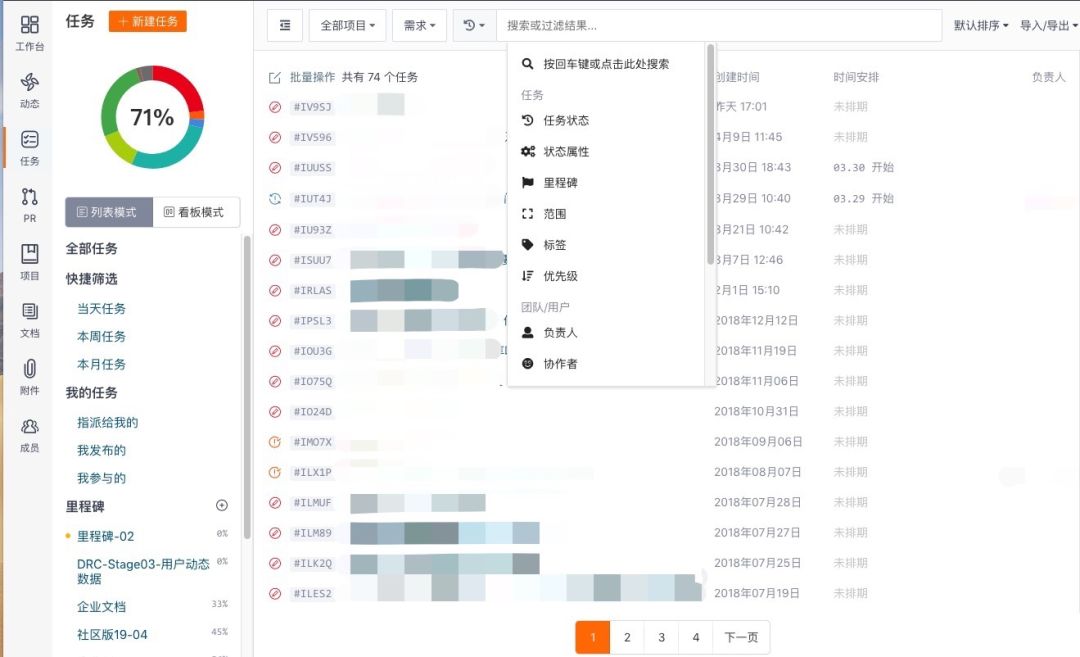The width and height of the screenshot is (1080, 657).
Task: Click 按回车键或点击此处搜索 entry
Action: [x=606, y=64]
